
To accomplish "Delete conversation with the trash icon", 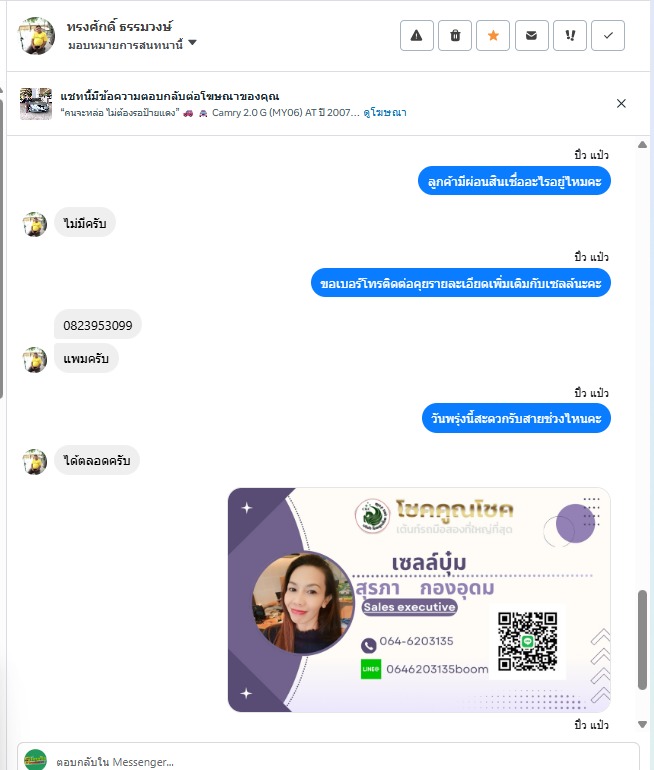I will tap(455, 35).
